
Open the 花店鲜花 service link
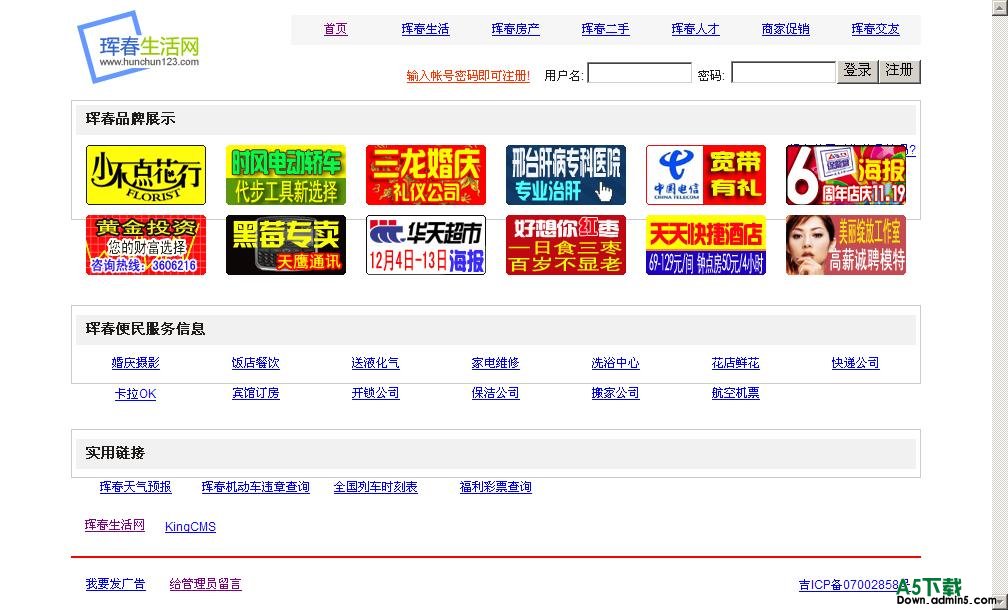pos(735,363)
